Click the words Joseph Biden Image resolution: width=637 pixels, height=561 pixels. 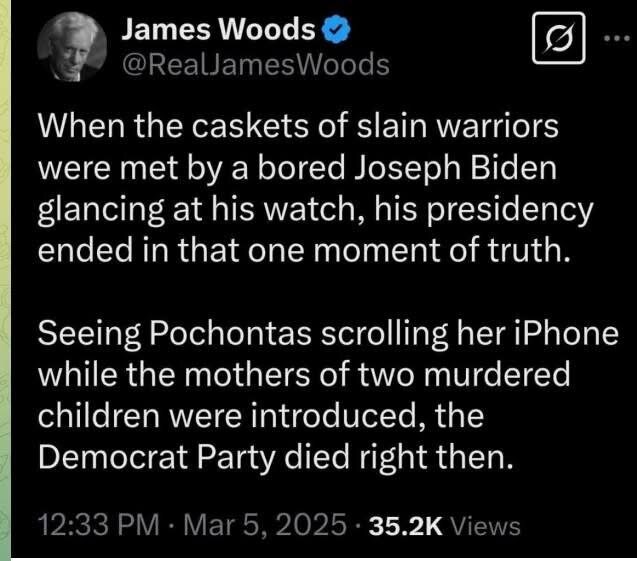[x=456, y=168]
